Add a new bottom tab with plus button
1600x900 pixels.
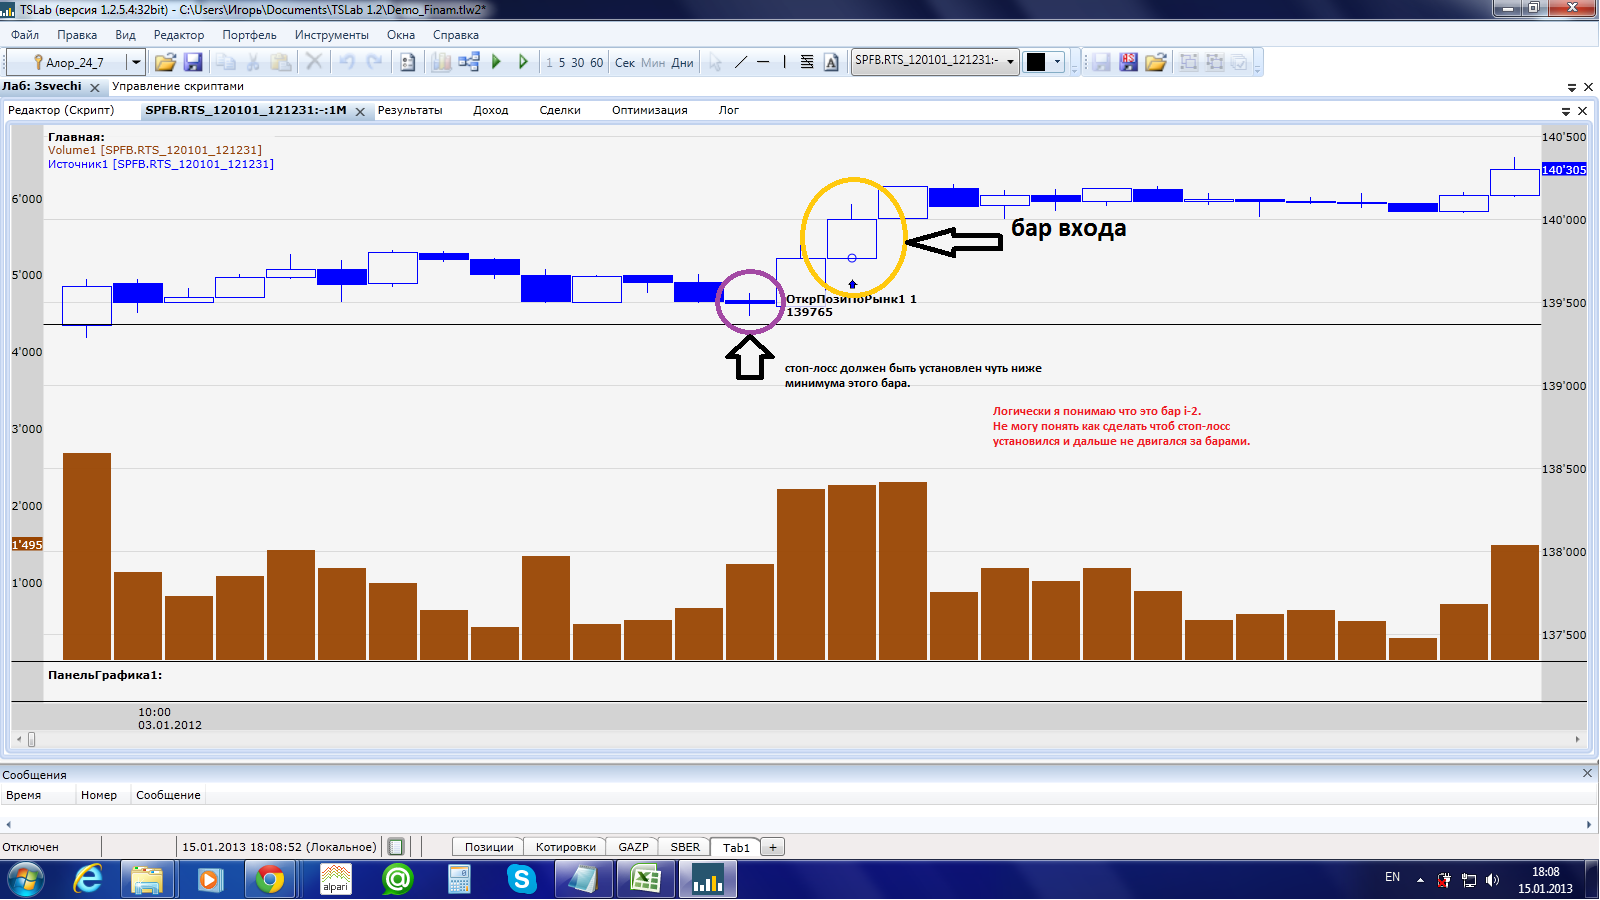(x=773, y=847)
